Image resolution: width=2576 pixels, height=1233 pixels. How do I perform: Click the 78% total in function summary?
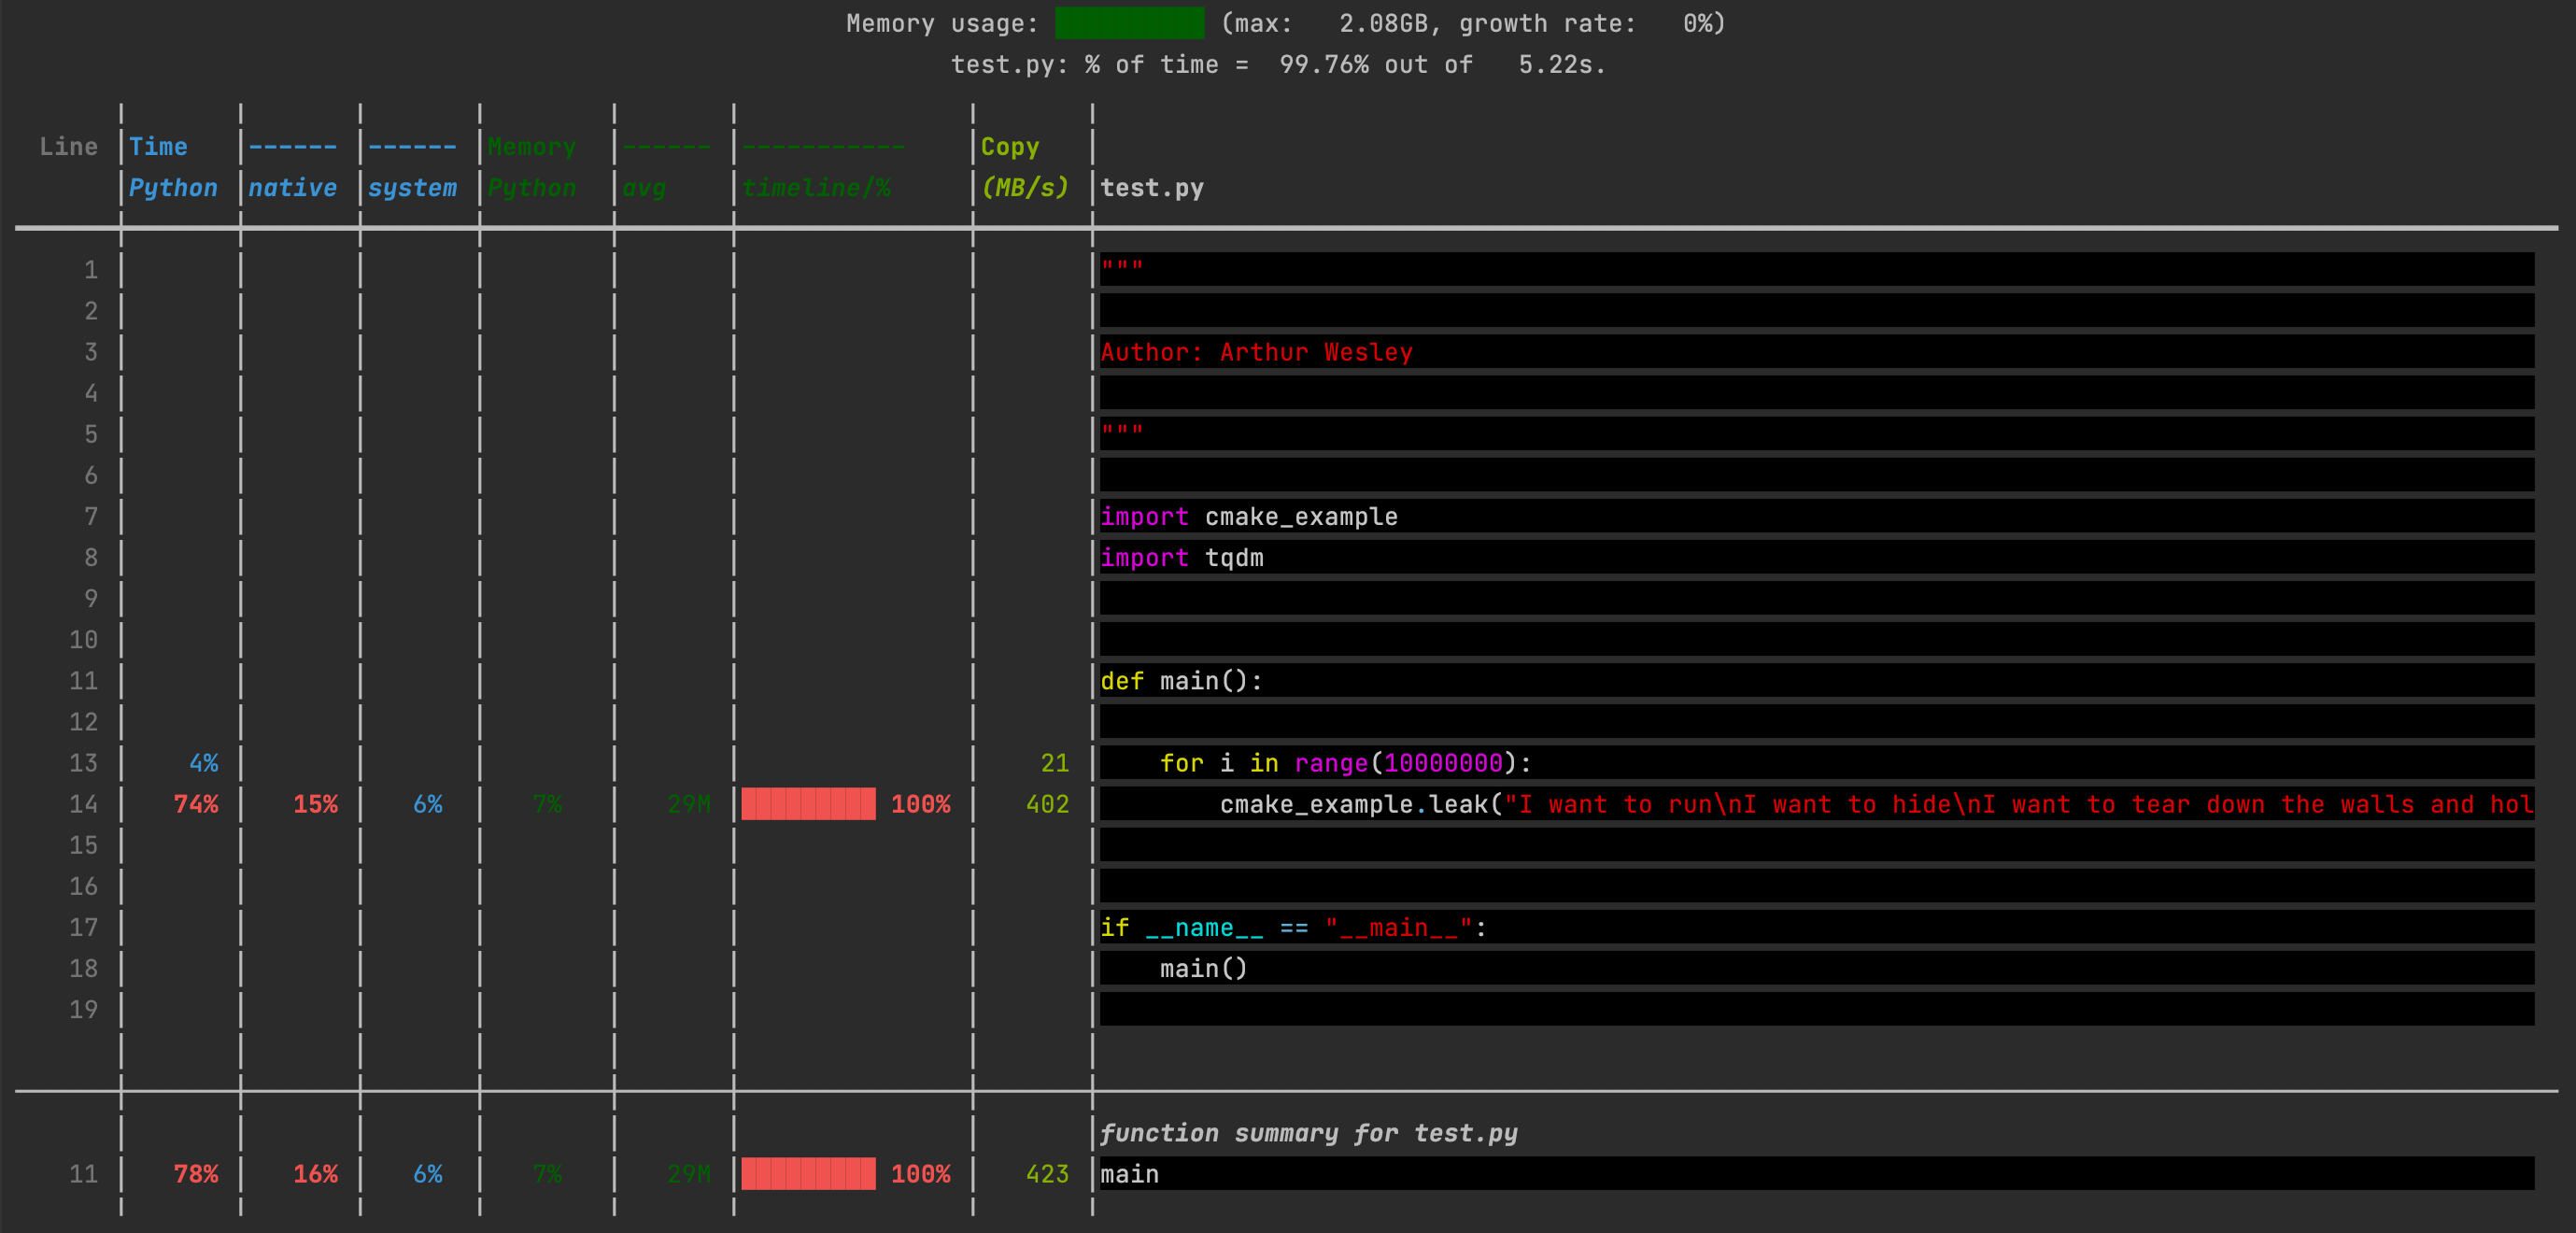pyautogui.click(x=196, y=1174)
